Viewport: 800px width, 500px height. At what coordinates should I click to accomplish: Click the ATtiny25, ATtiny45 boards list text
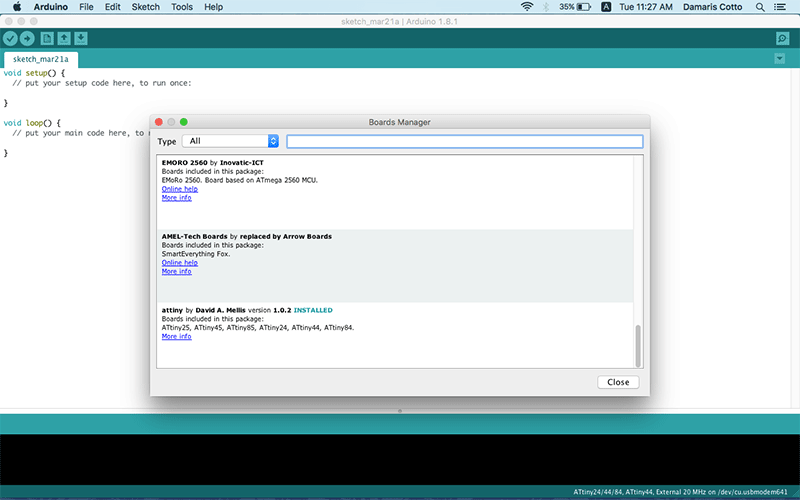[258, 328]
